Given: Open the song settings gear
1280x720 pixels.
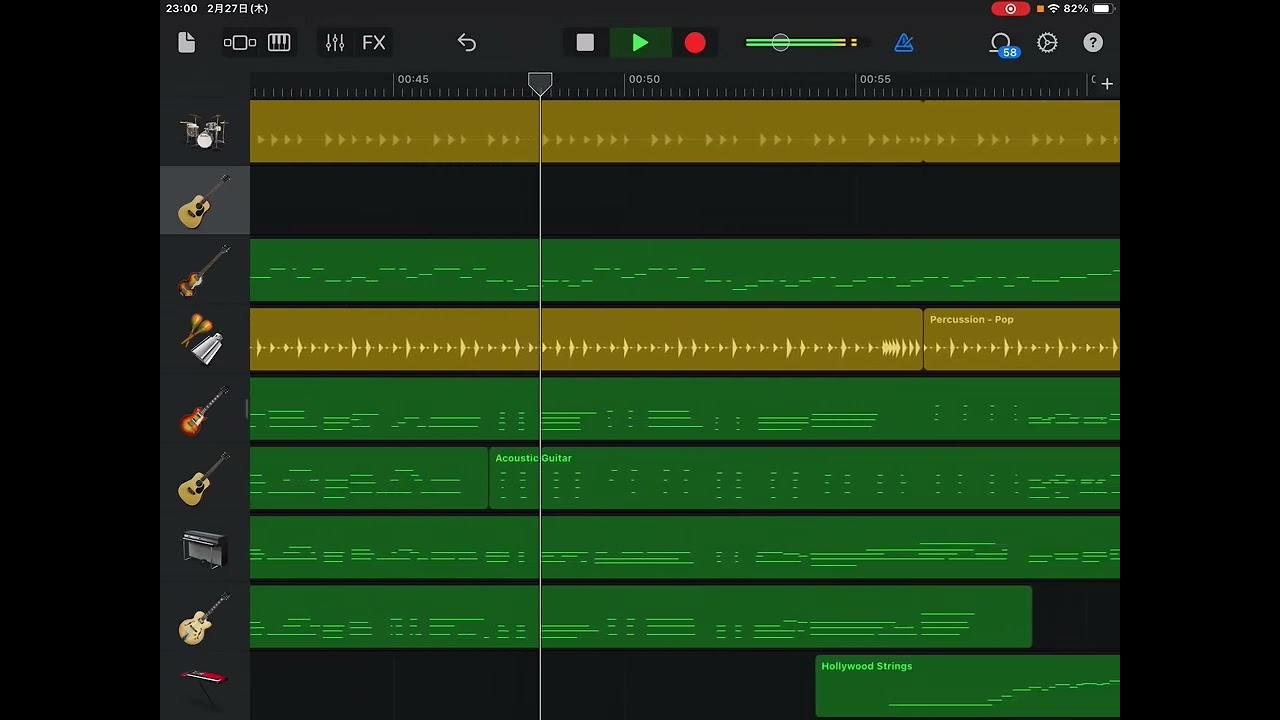Looking at the screenshot, I should tap(1047, 43).
